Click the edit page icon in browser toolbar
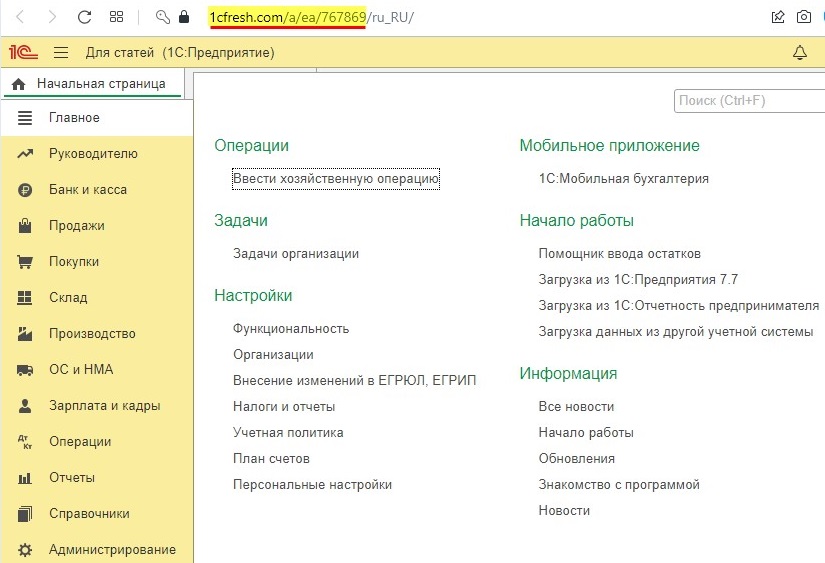The height and width of the screenshot is (563, 825). pyautogui.click(x=778, y=17)
